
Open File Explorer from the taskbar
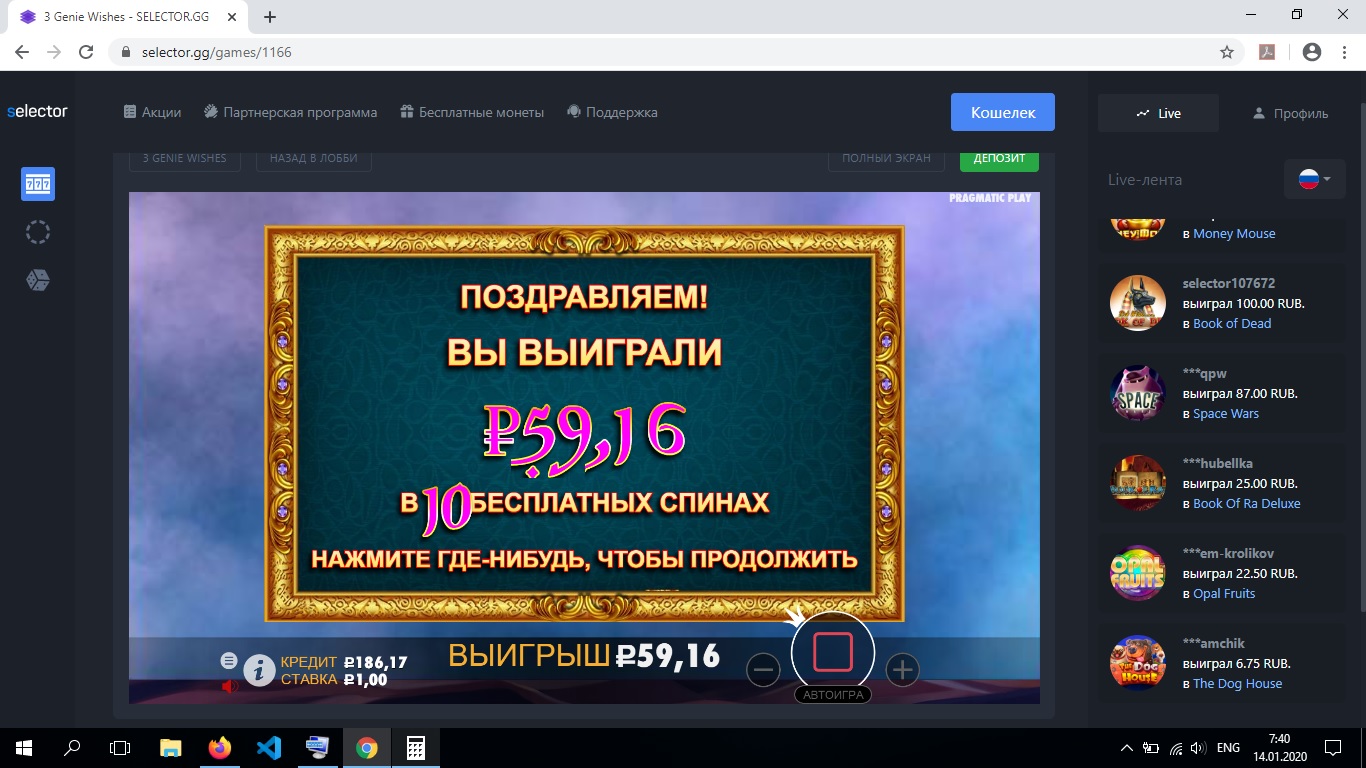tap(171, 747)
